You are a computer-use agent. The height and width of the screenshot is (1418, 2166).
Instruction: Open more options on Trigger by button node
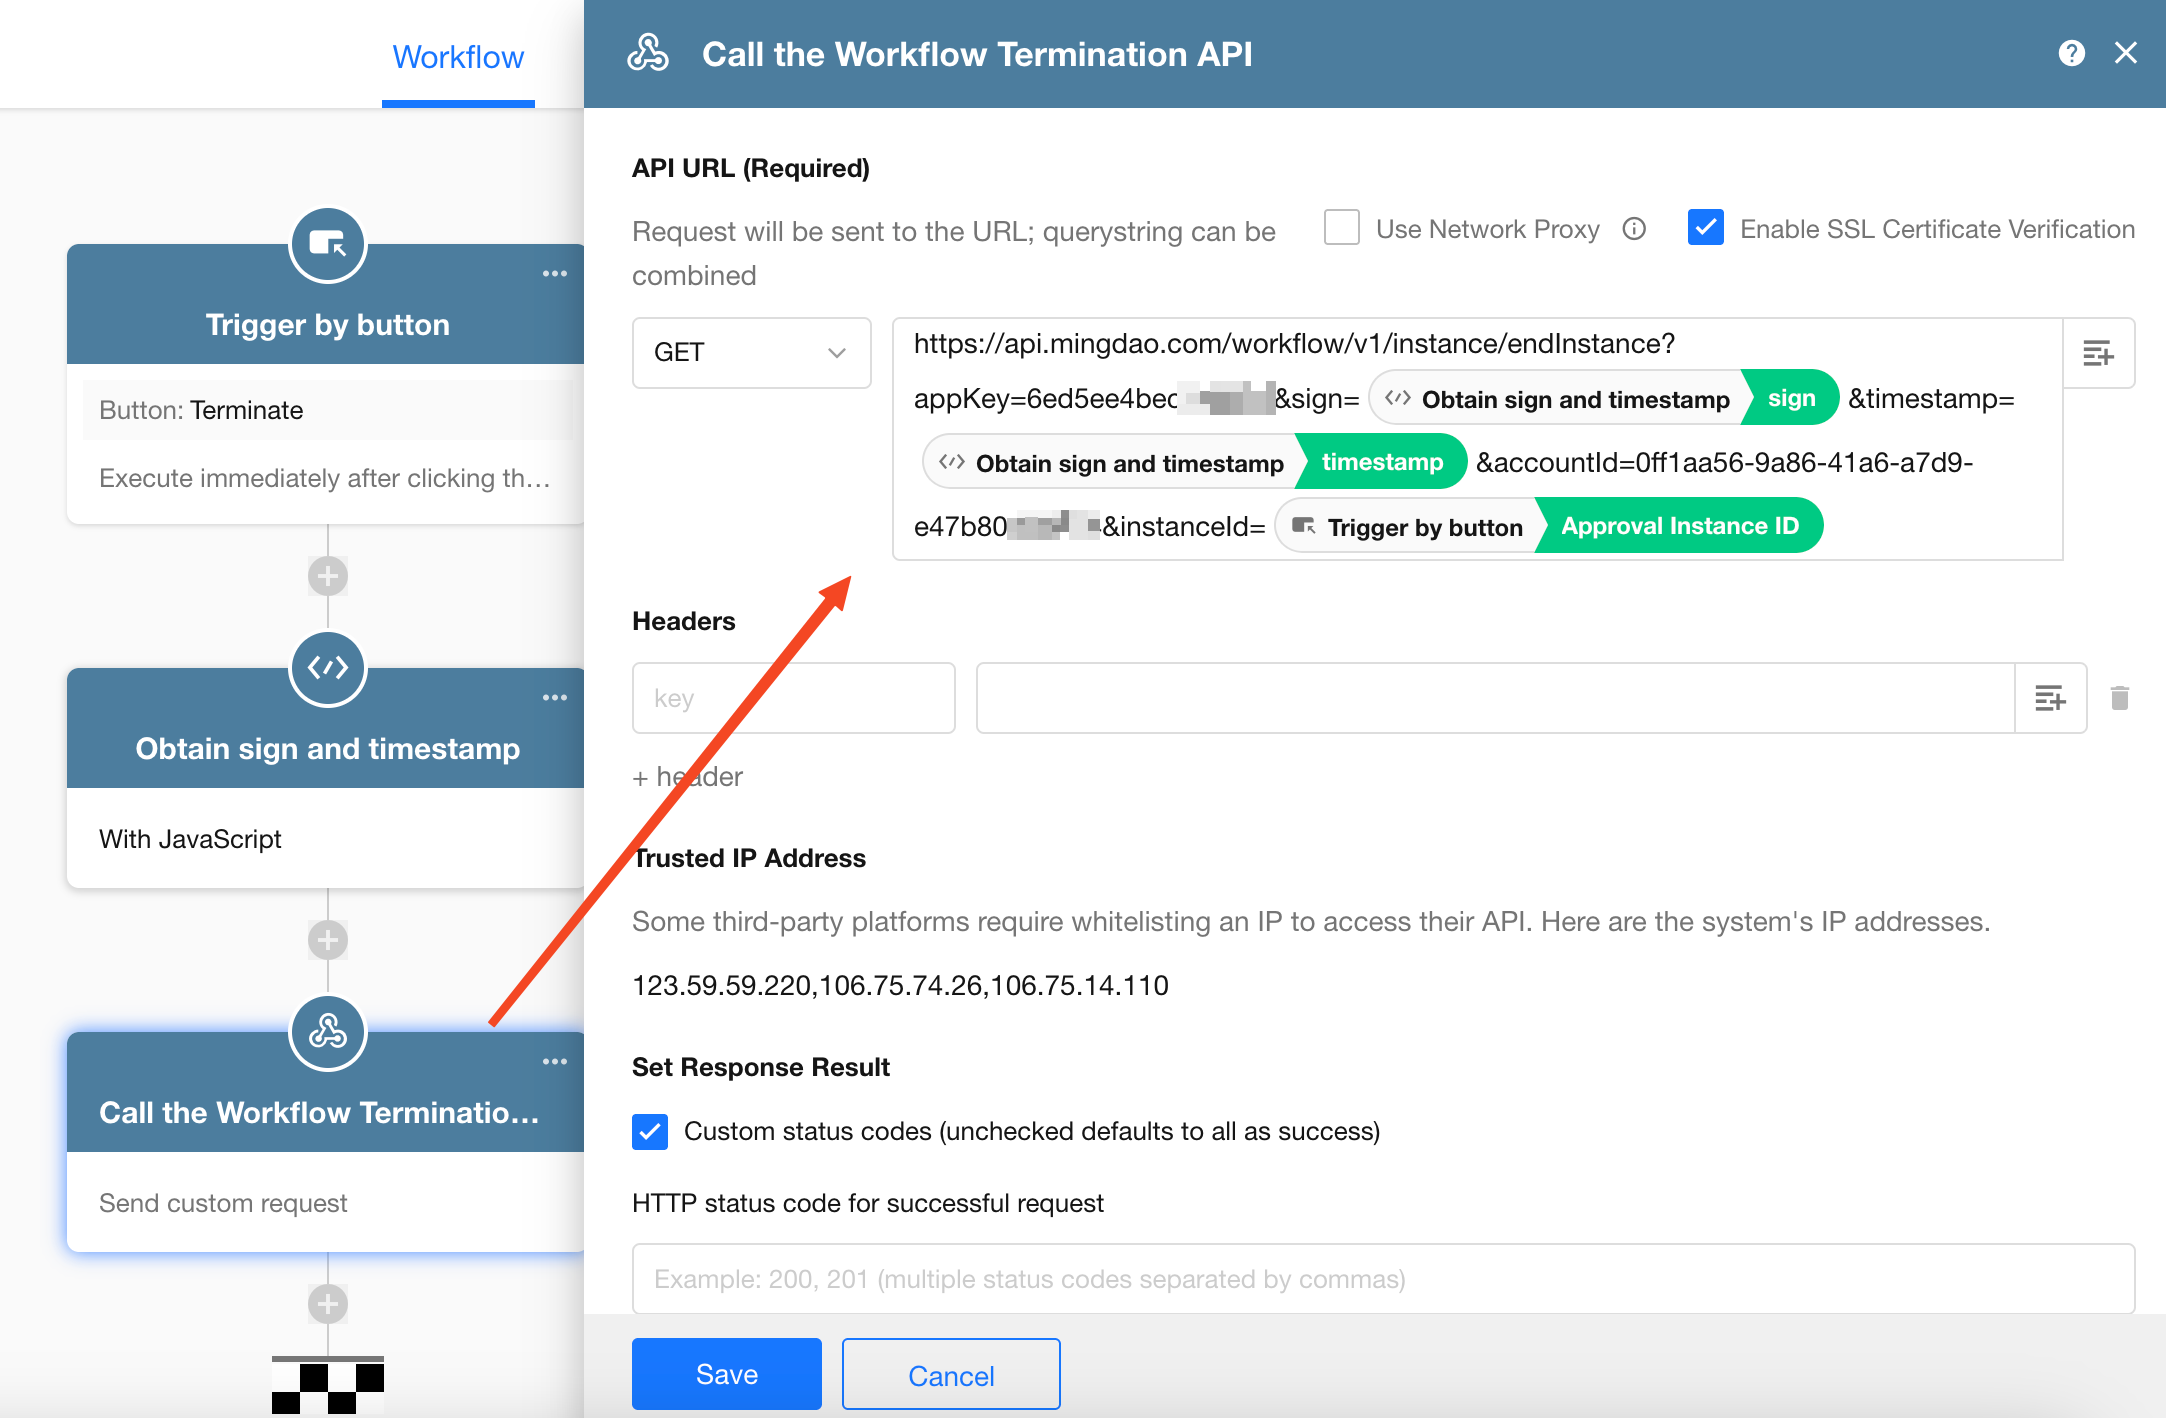point(554,274)
